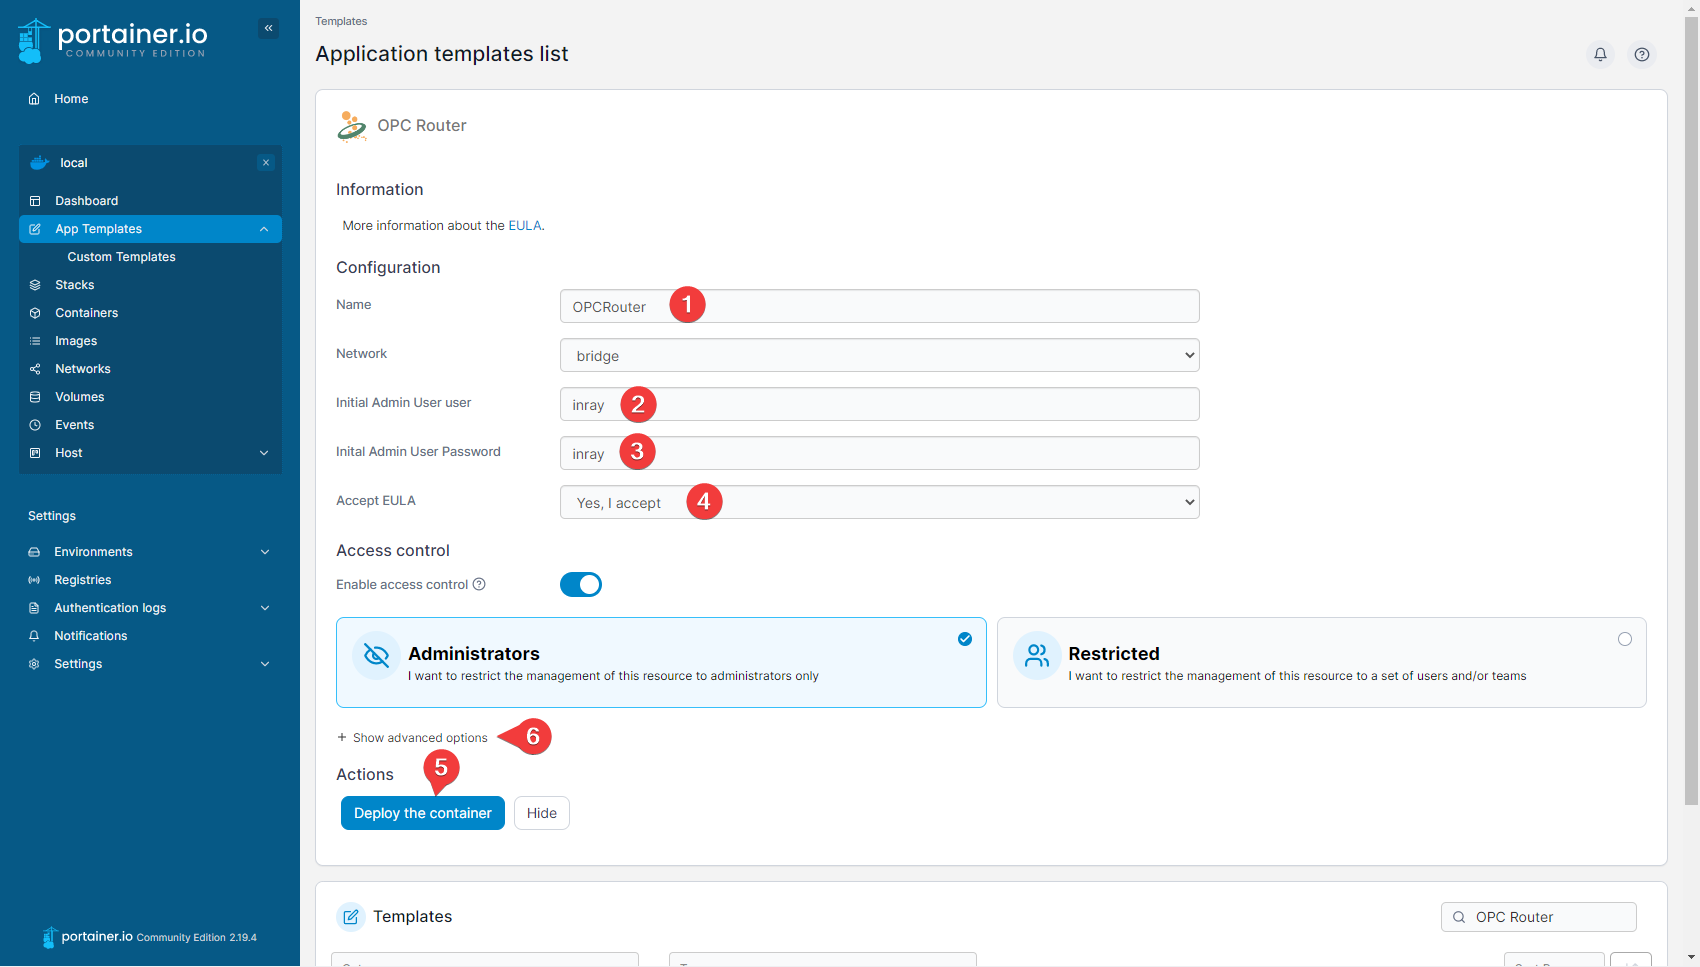Click Deploy the container button
1700x967 pixels.
coord(422,813)
